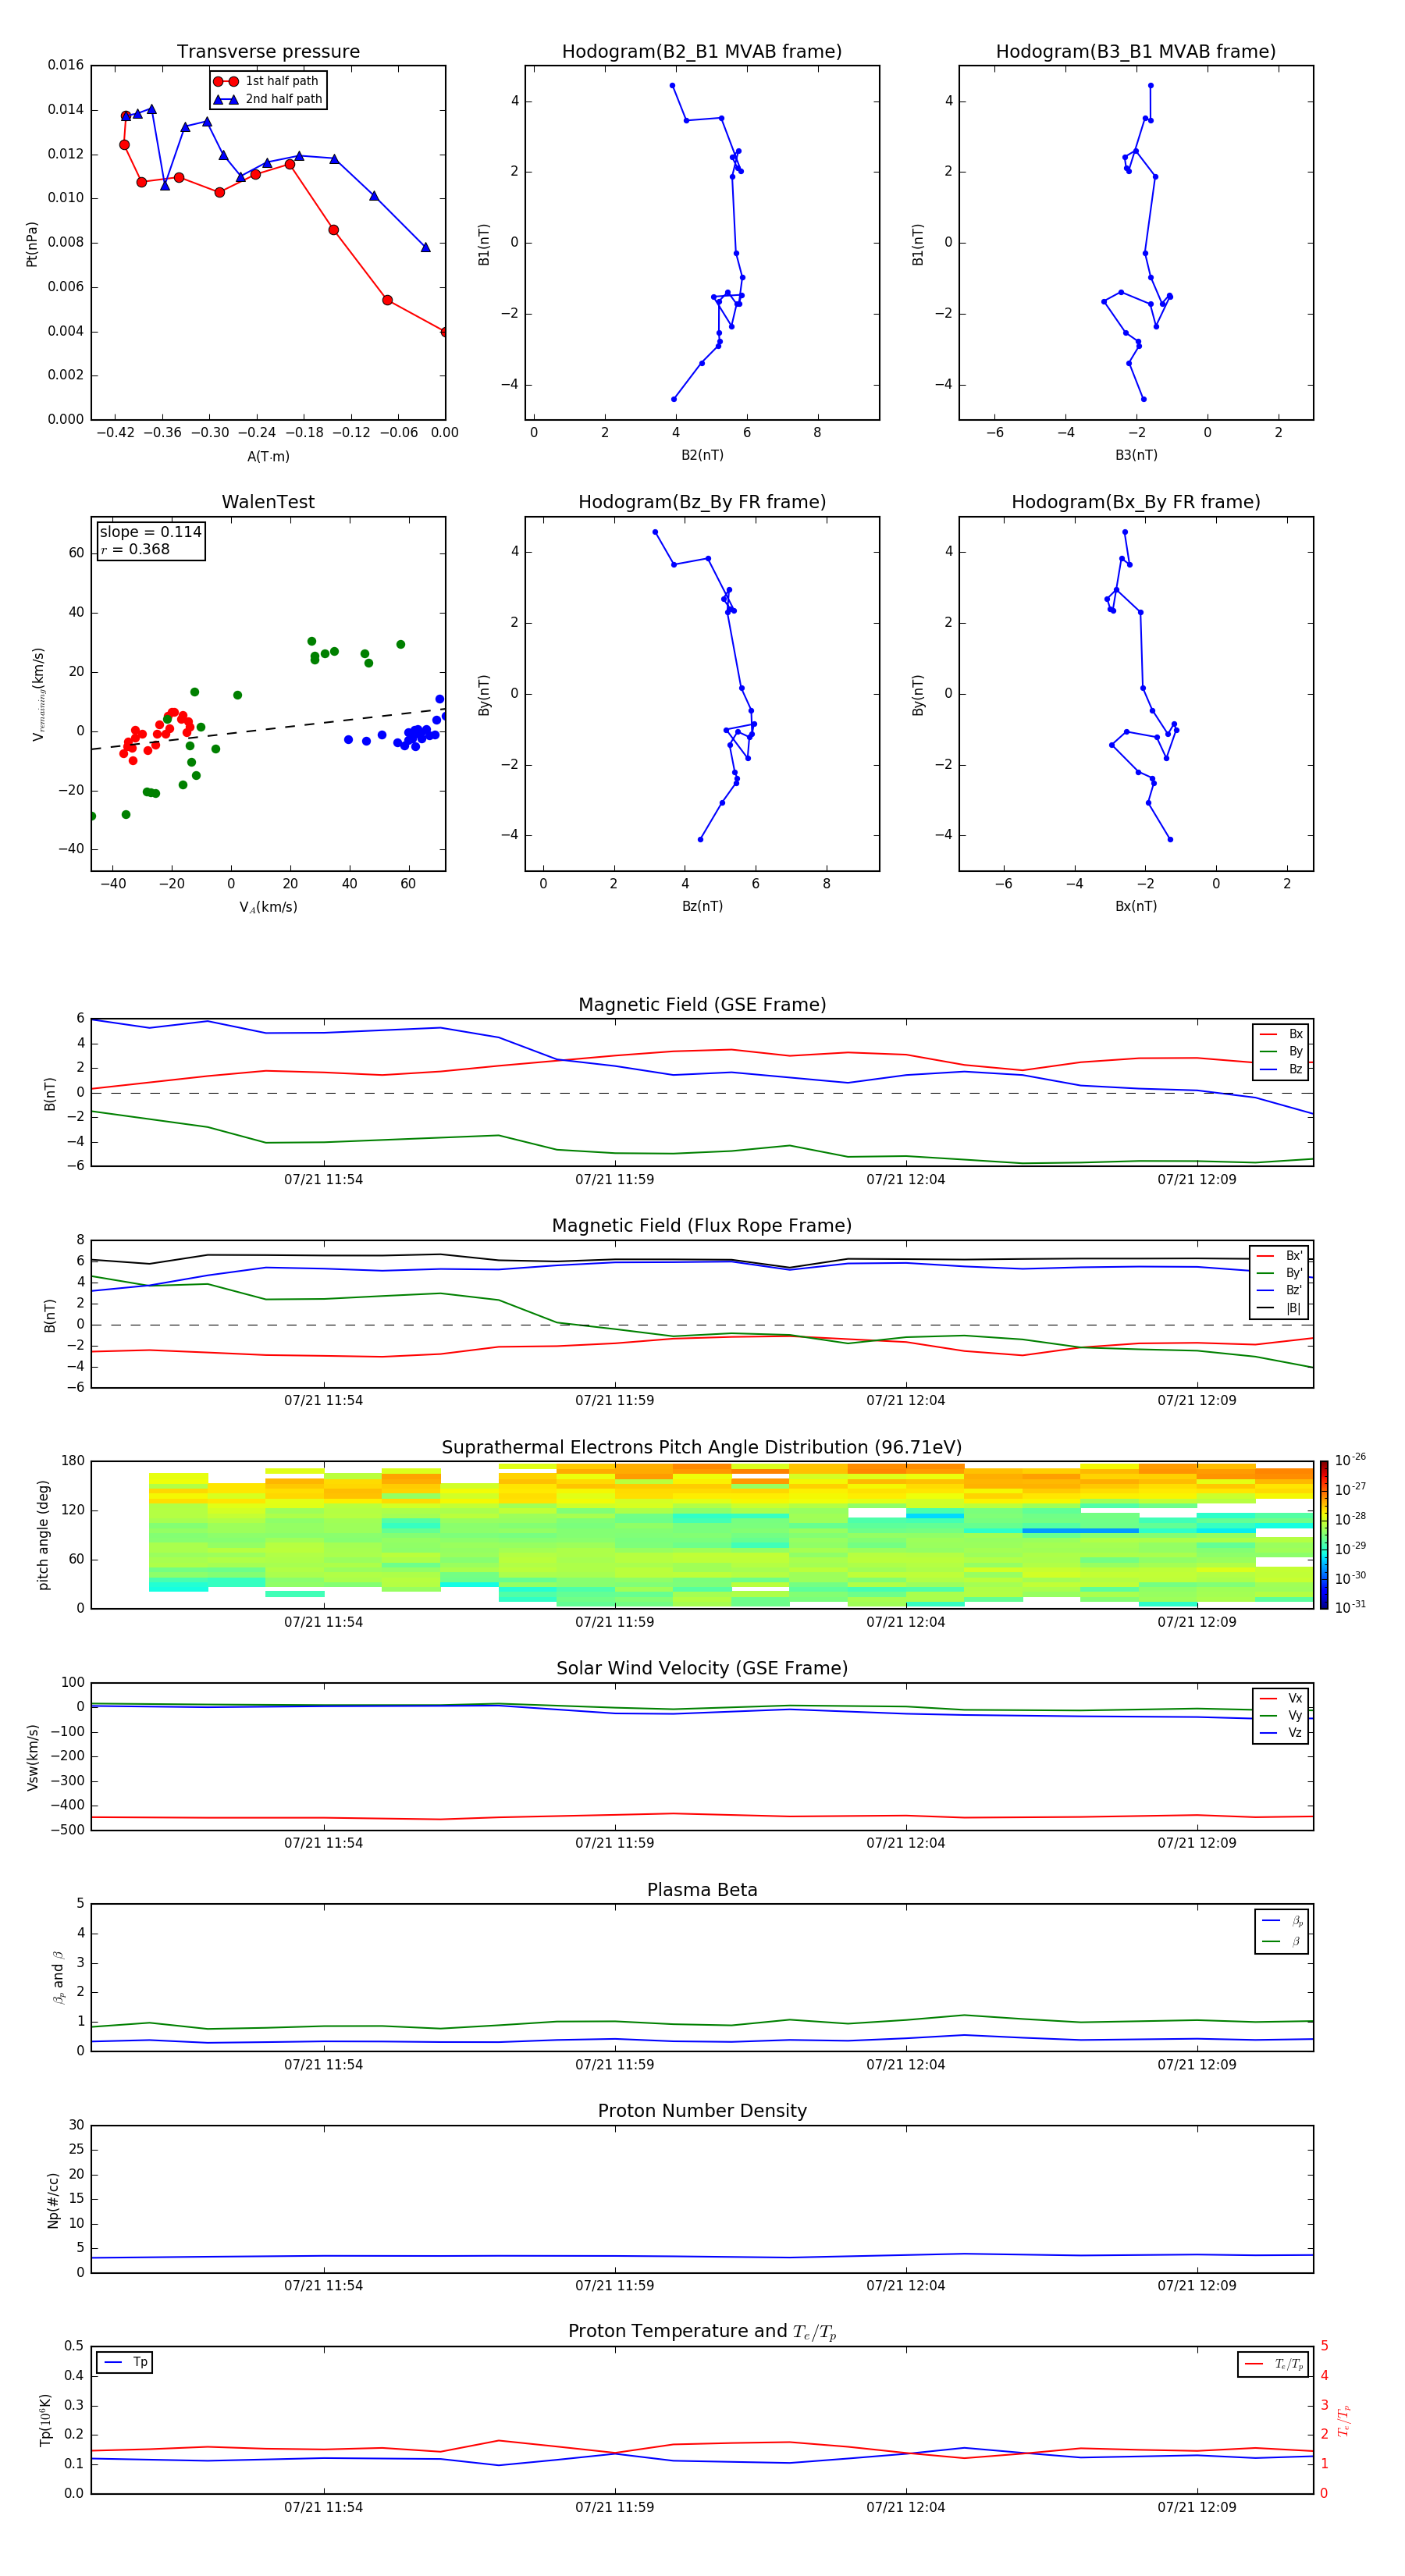
Task: Click "07/21 11:59" tick under Plasma Beta panel
Action: point(614,2065)
